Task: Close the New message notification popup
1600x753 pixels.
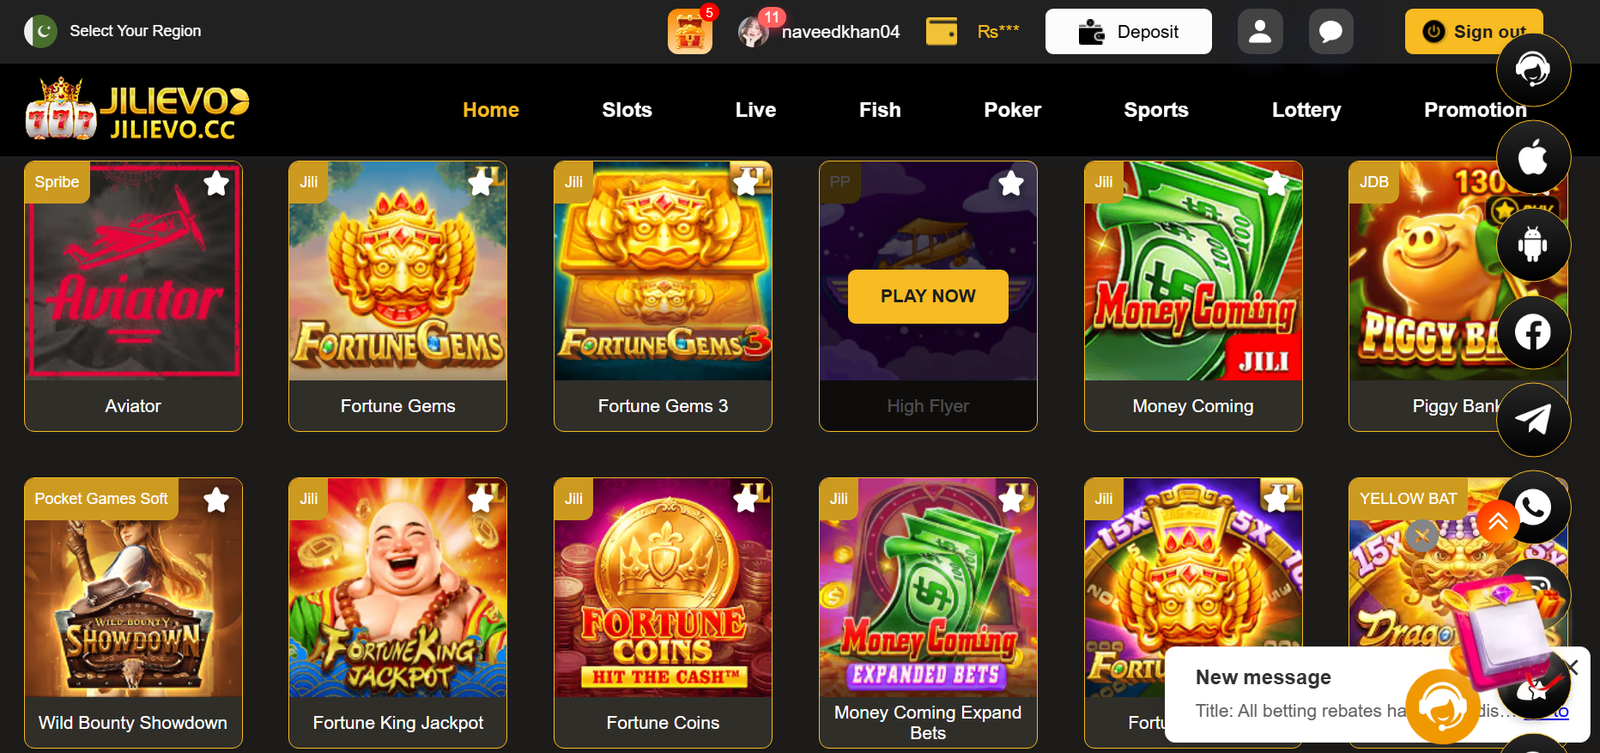Action: point(1571,667)
